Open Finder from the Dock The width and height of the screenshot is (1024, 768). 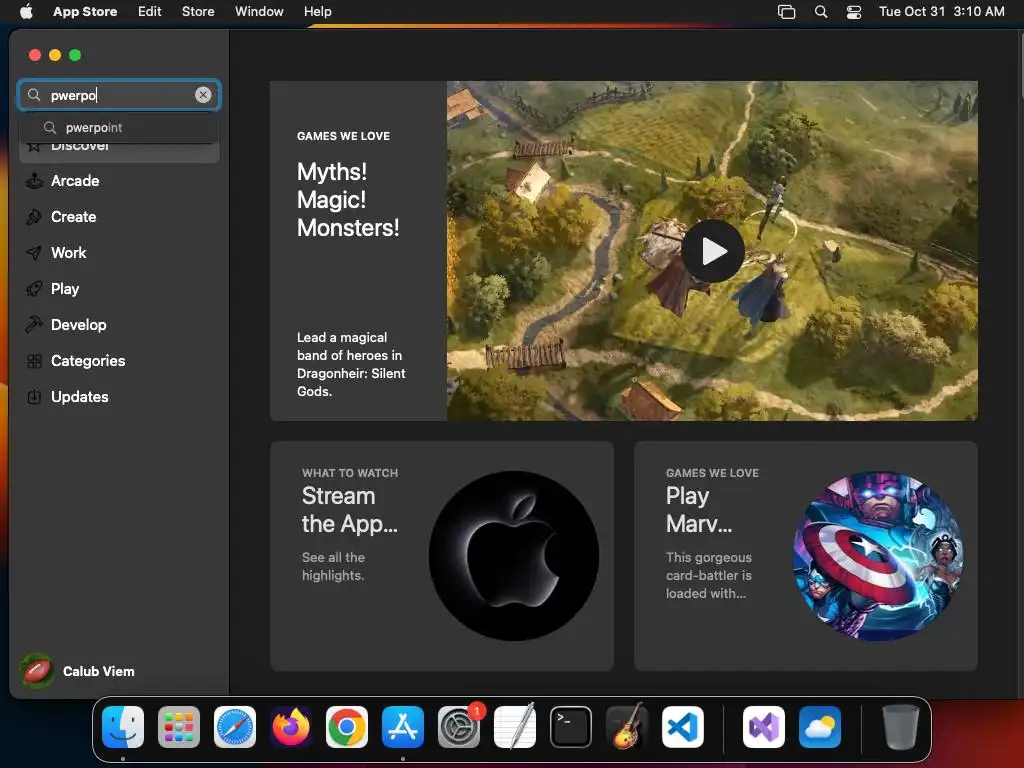(123, 727)
